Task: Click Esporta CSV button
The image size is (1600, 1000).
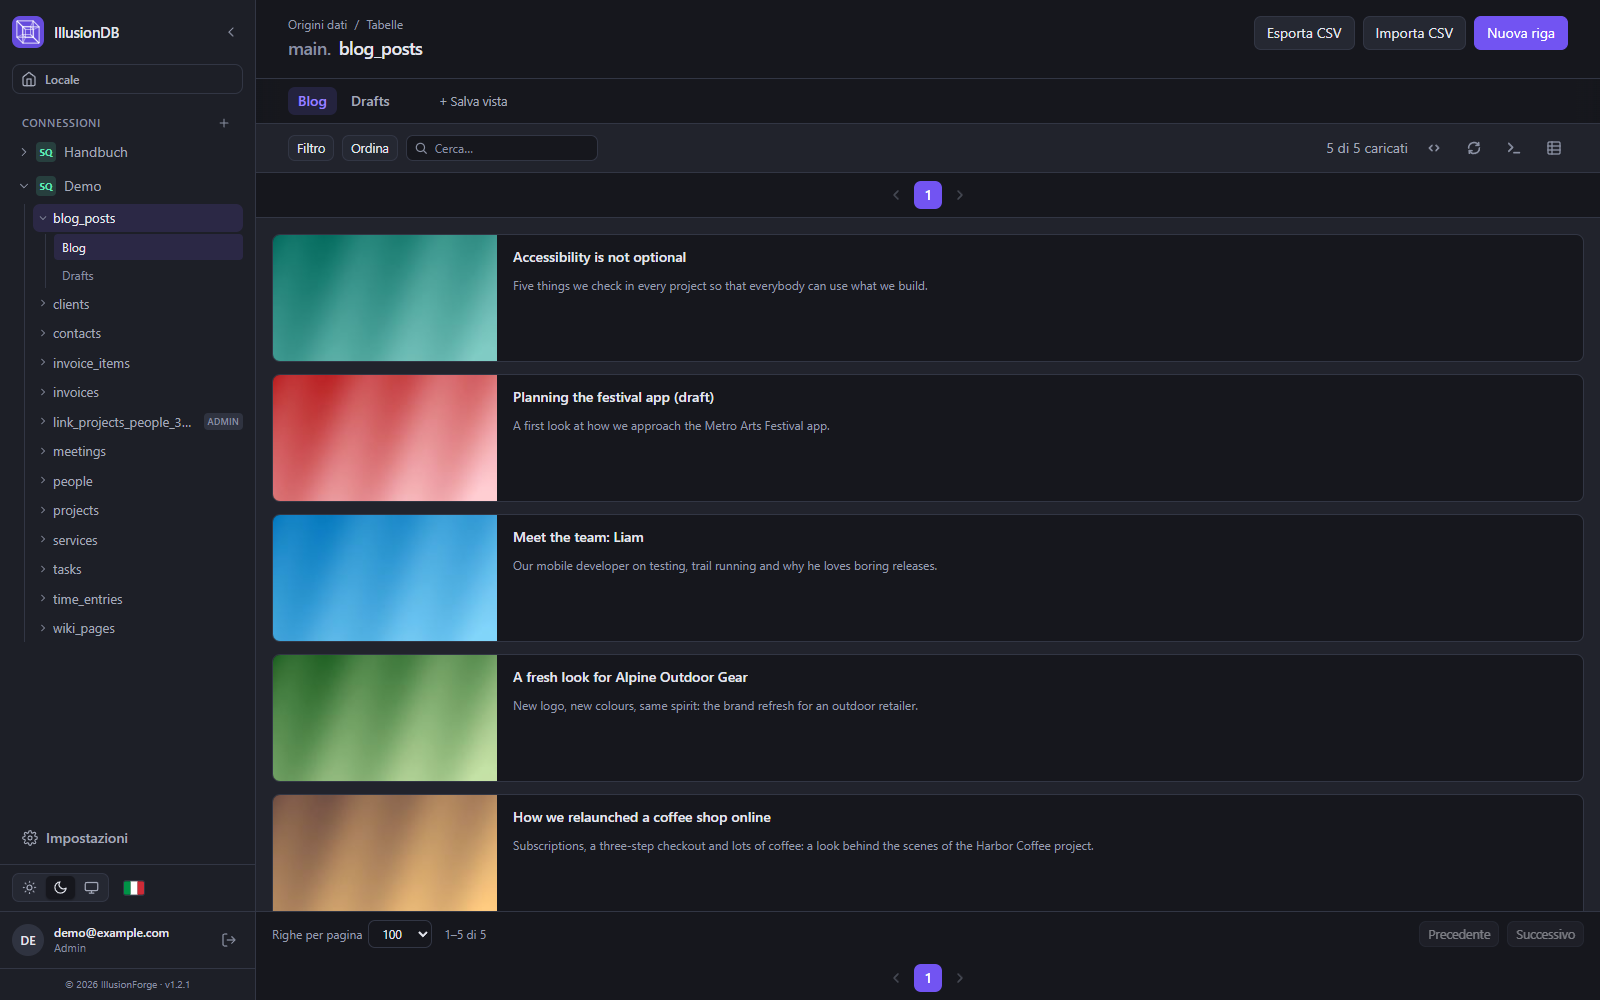Action: coord(1304,33)
